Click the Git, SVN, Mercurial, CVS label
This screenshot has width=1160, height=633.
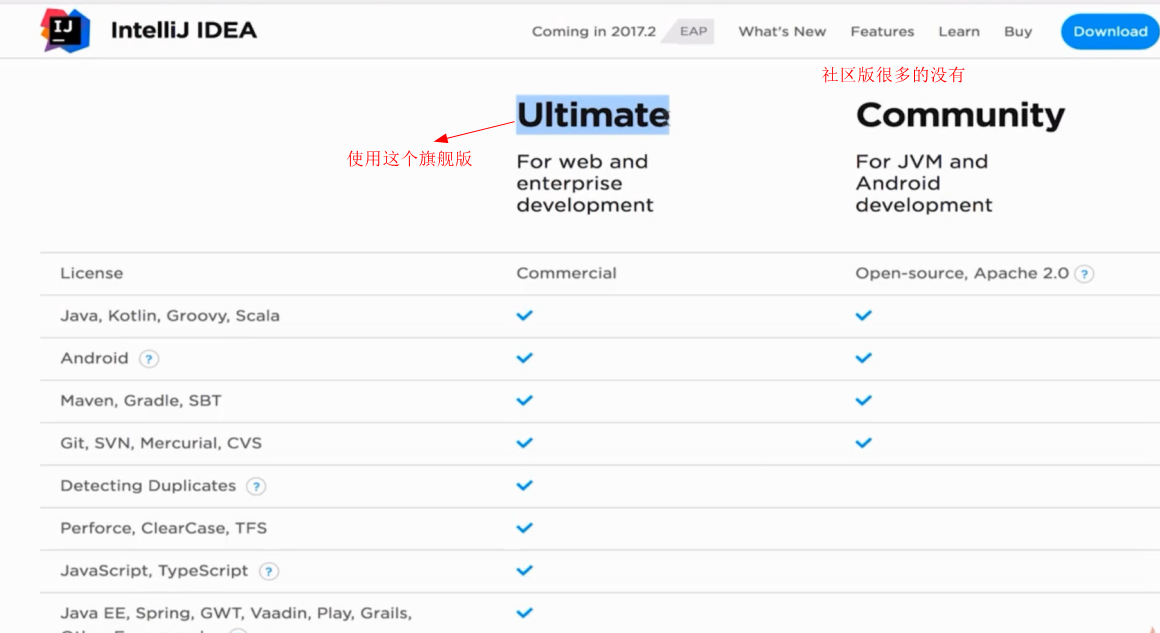coord(161,443)
